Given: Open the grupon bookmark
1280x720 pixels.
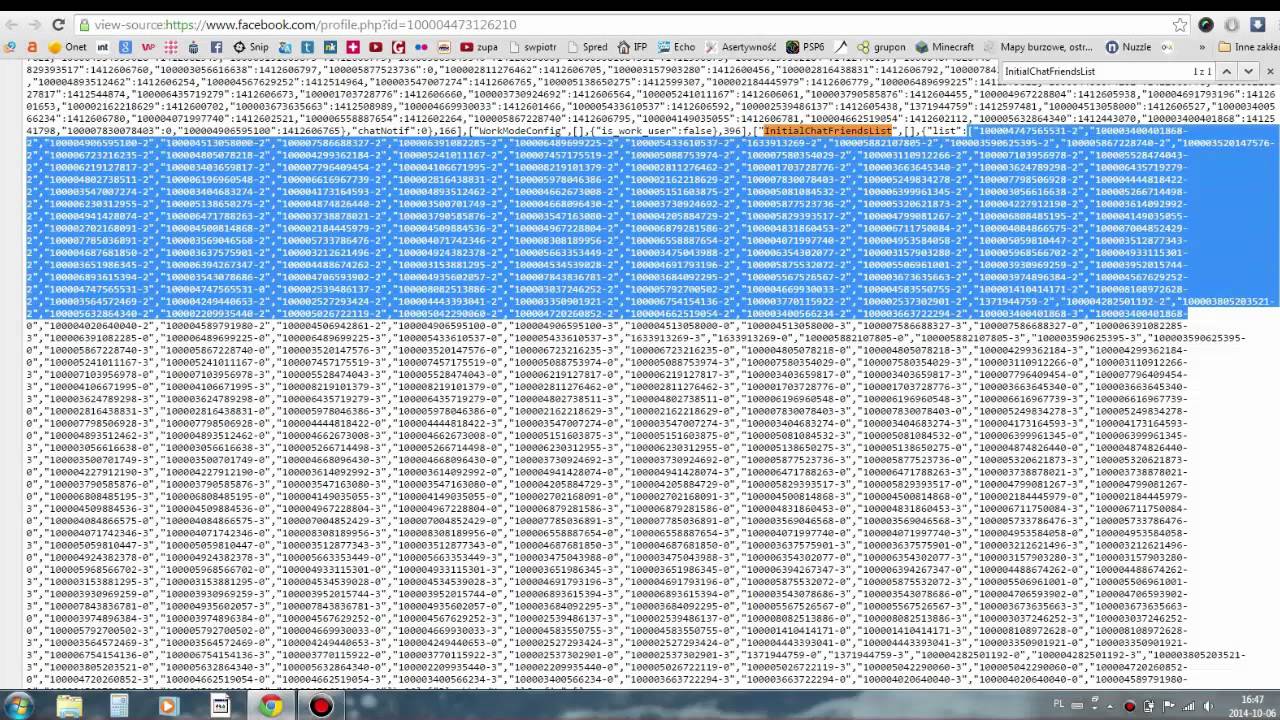Looking at the screenshot, I should [881, 47].
